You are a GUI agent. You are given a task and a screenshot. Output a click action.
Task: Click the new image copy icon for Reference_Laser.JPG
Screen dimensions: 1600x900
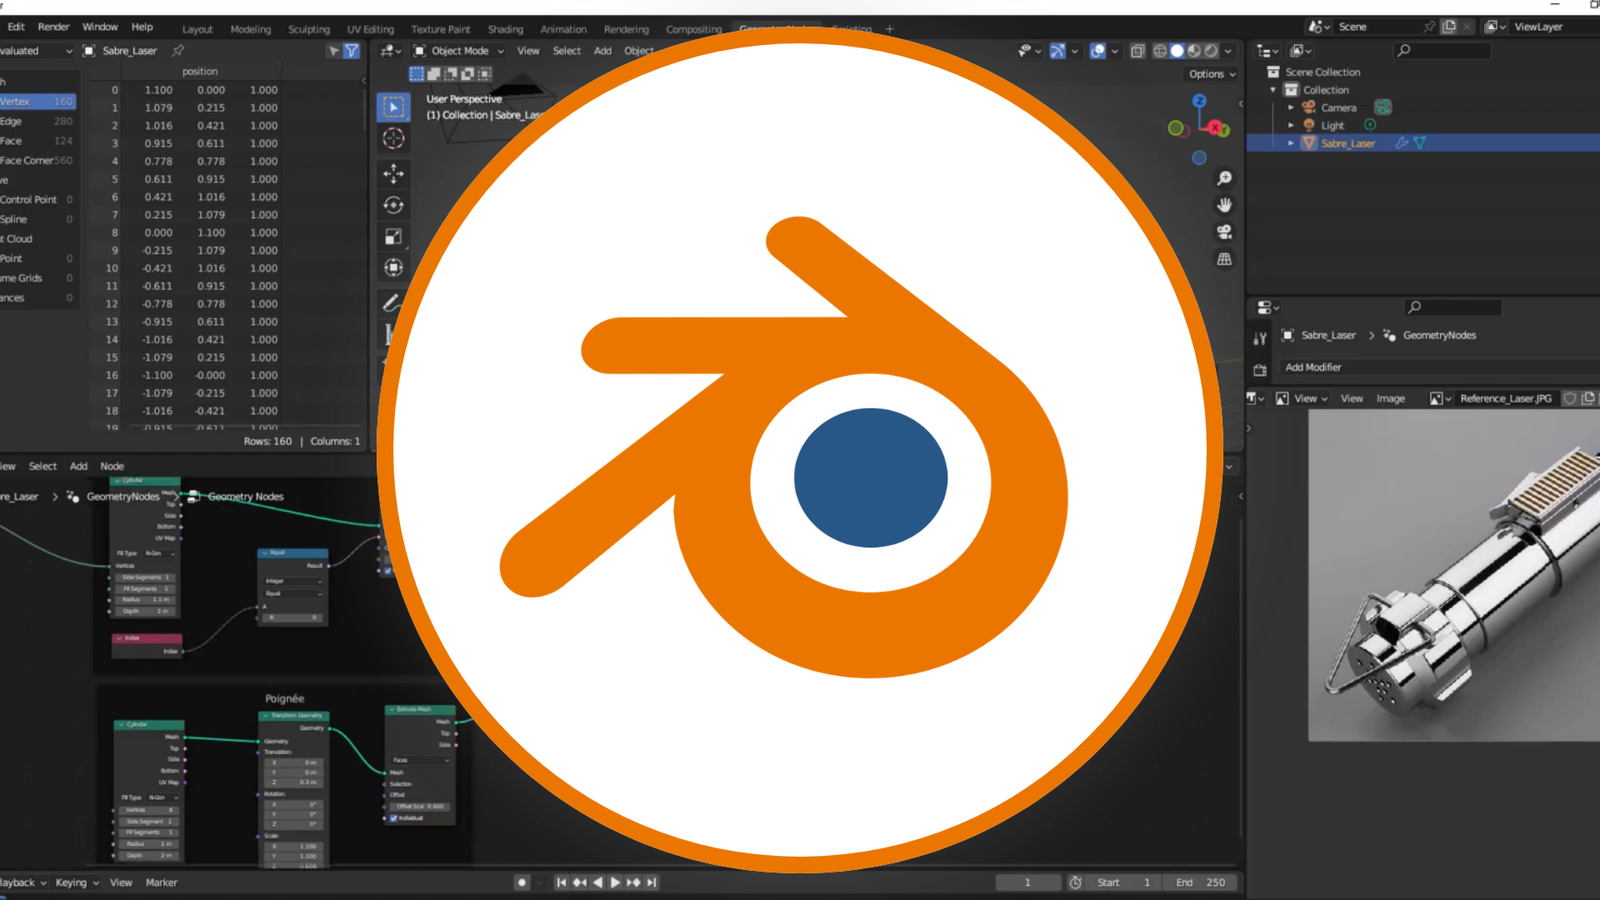coord(1588,398)
